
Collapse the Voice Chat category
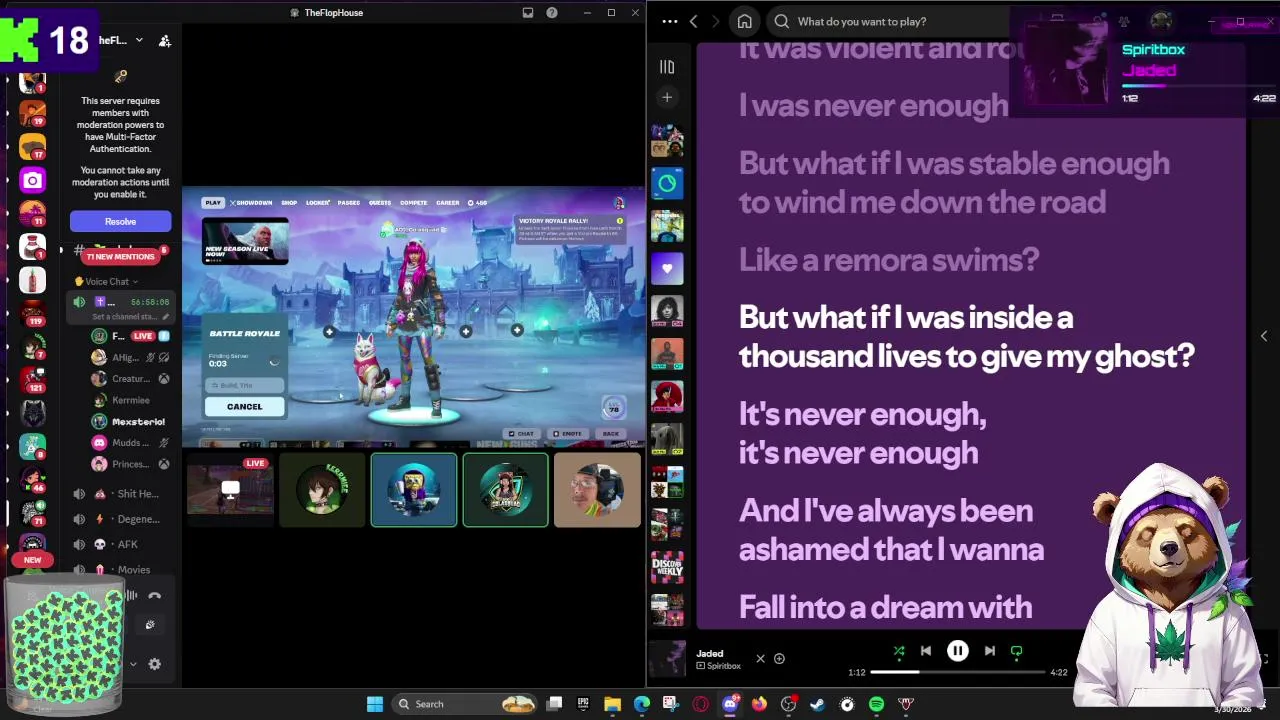pyautogui.click(x=107, y=281)
